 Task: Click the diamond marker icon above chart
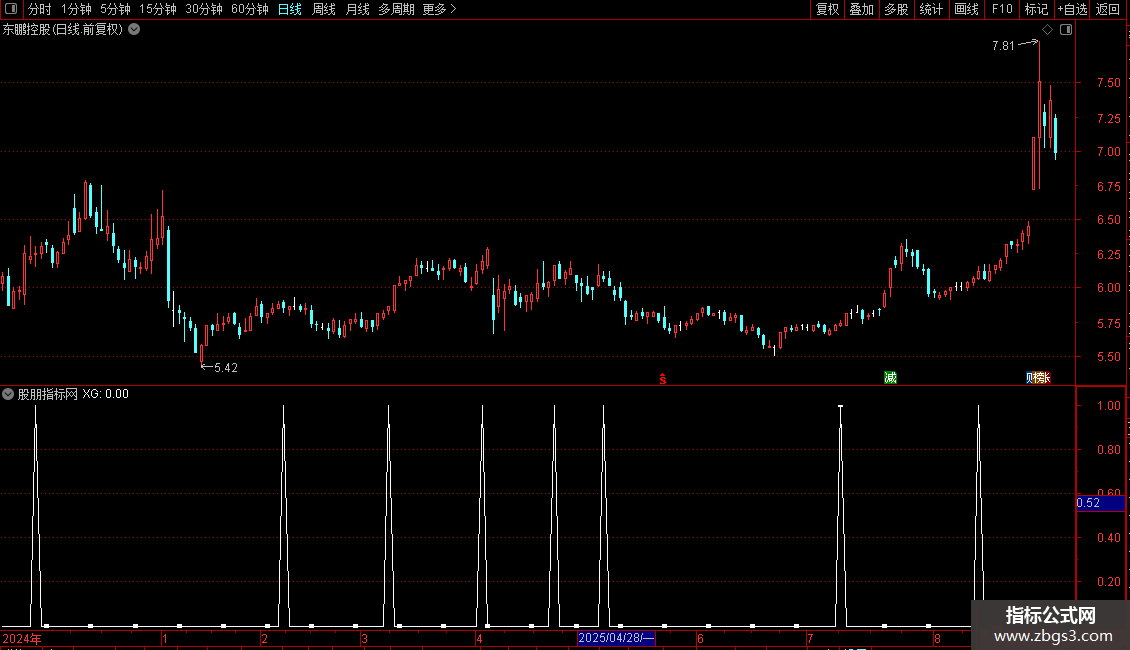click(1048, 30)
